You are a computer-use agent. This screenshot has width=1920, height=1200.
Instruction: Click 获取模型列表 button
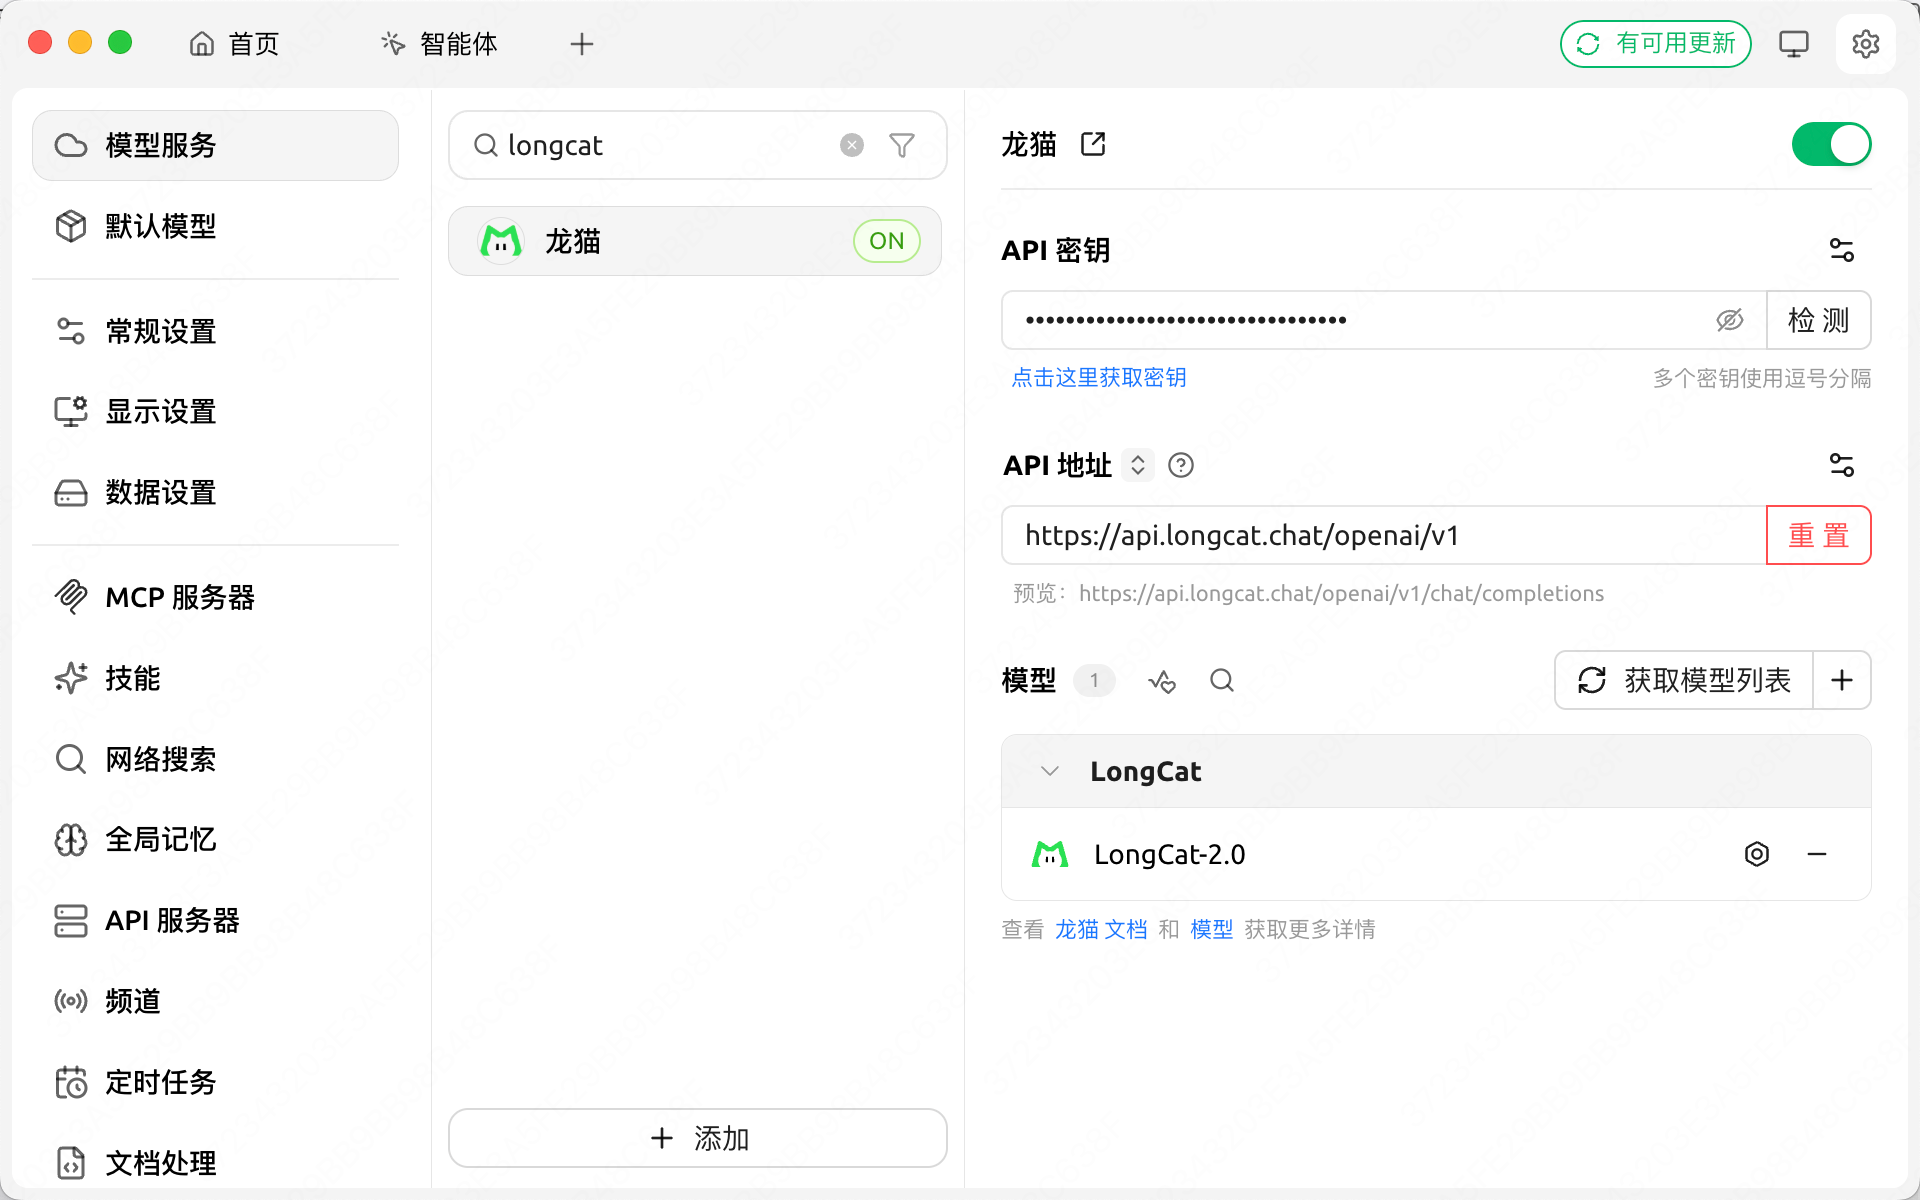(x=1684, y=680)
